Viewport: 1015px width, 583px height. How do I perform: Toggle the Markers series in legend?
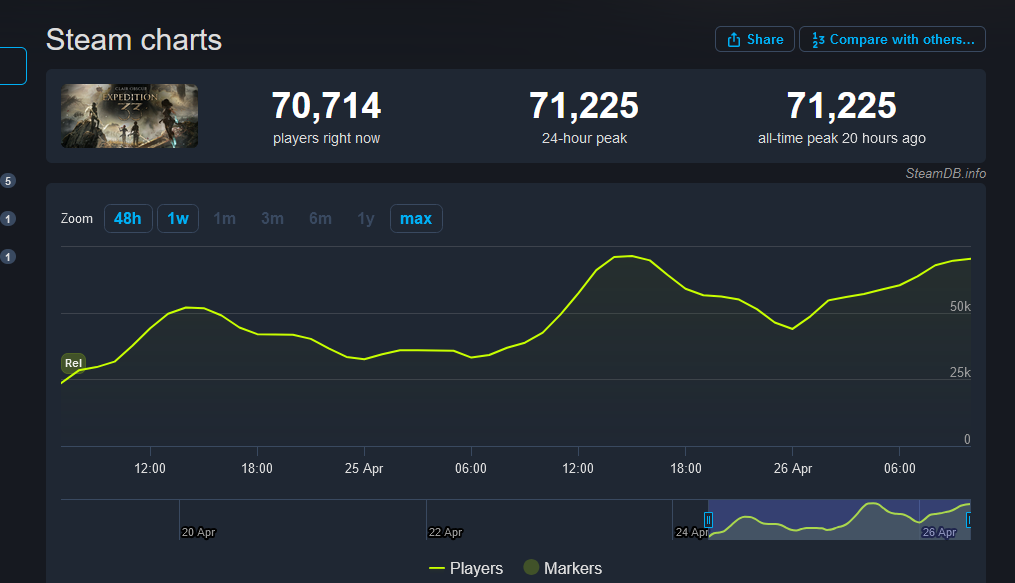563,568
